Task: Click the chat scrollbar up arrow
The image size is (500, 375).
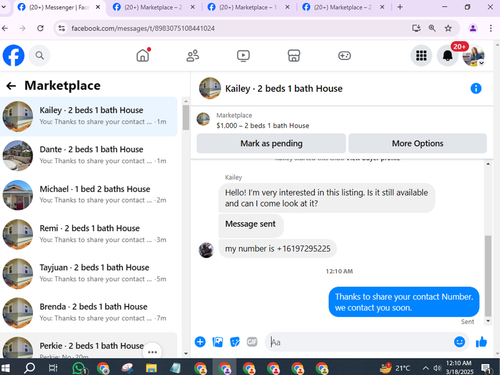Action: (488, 164)
